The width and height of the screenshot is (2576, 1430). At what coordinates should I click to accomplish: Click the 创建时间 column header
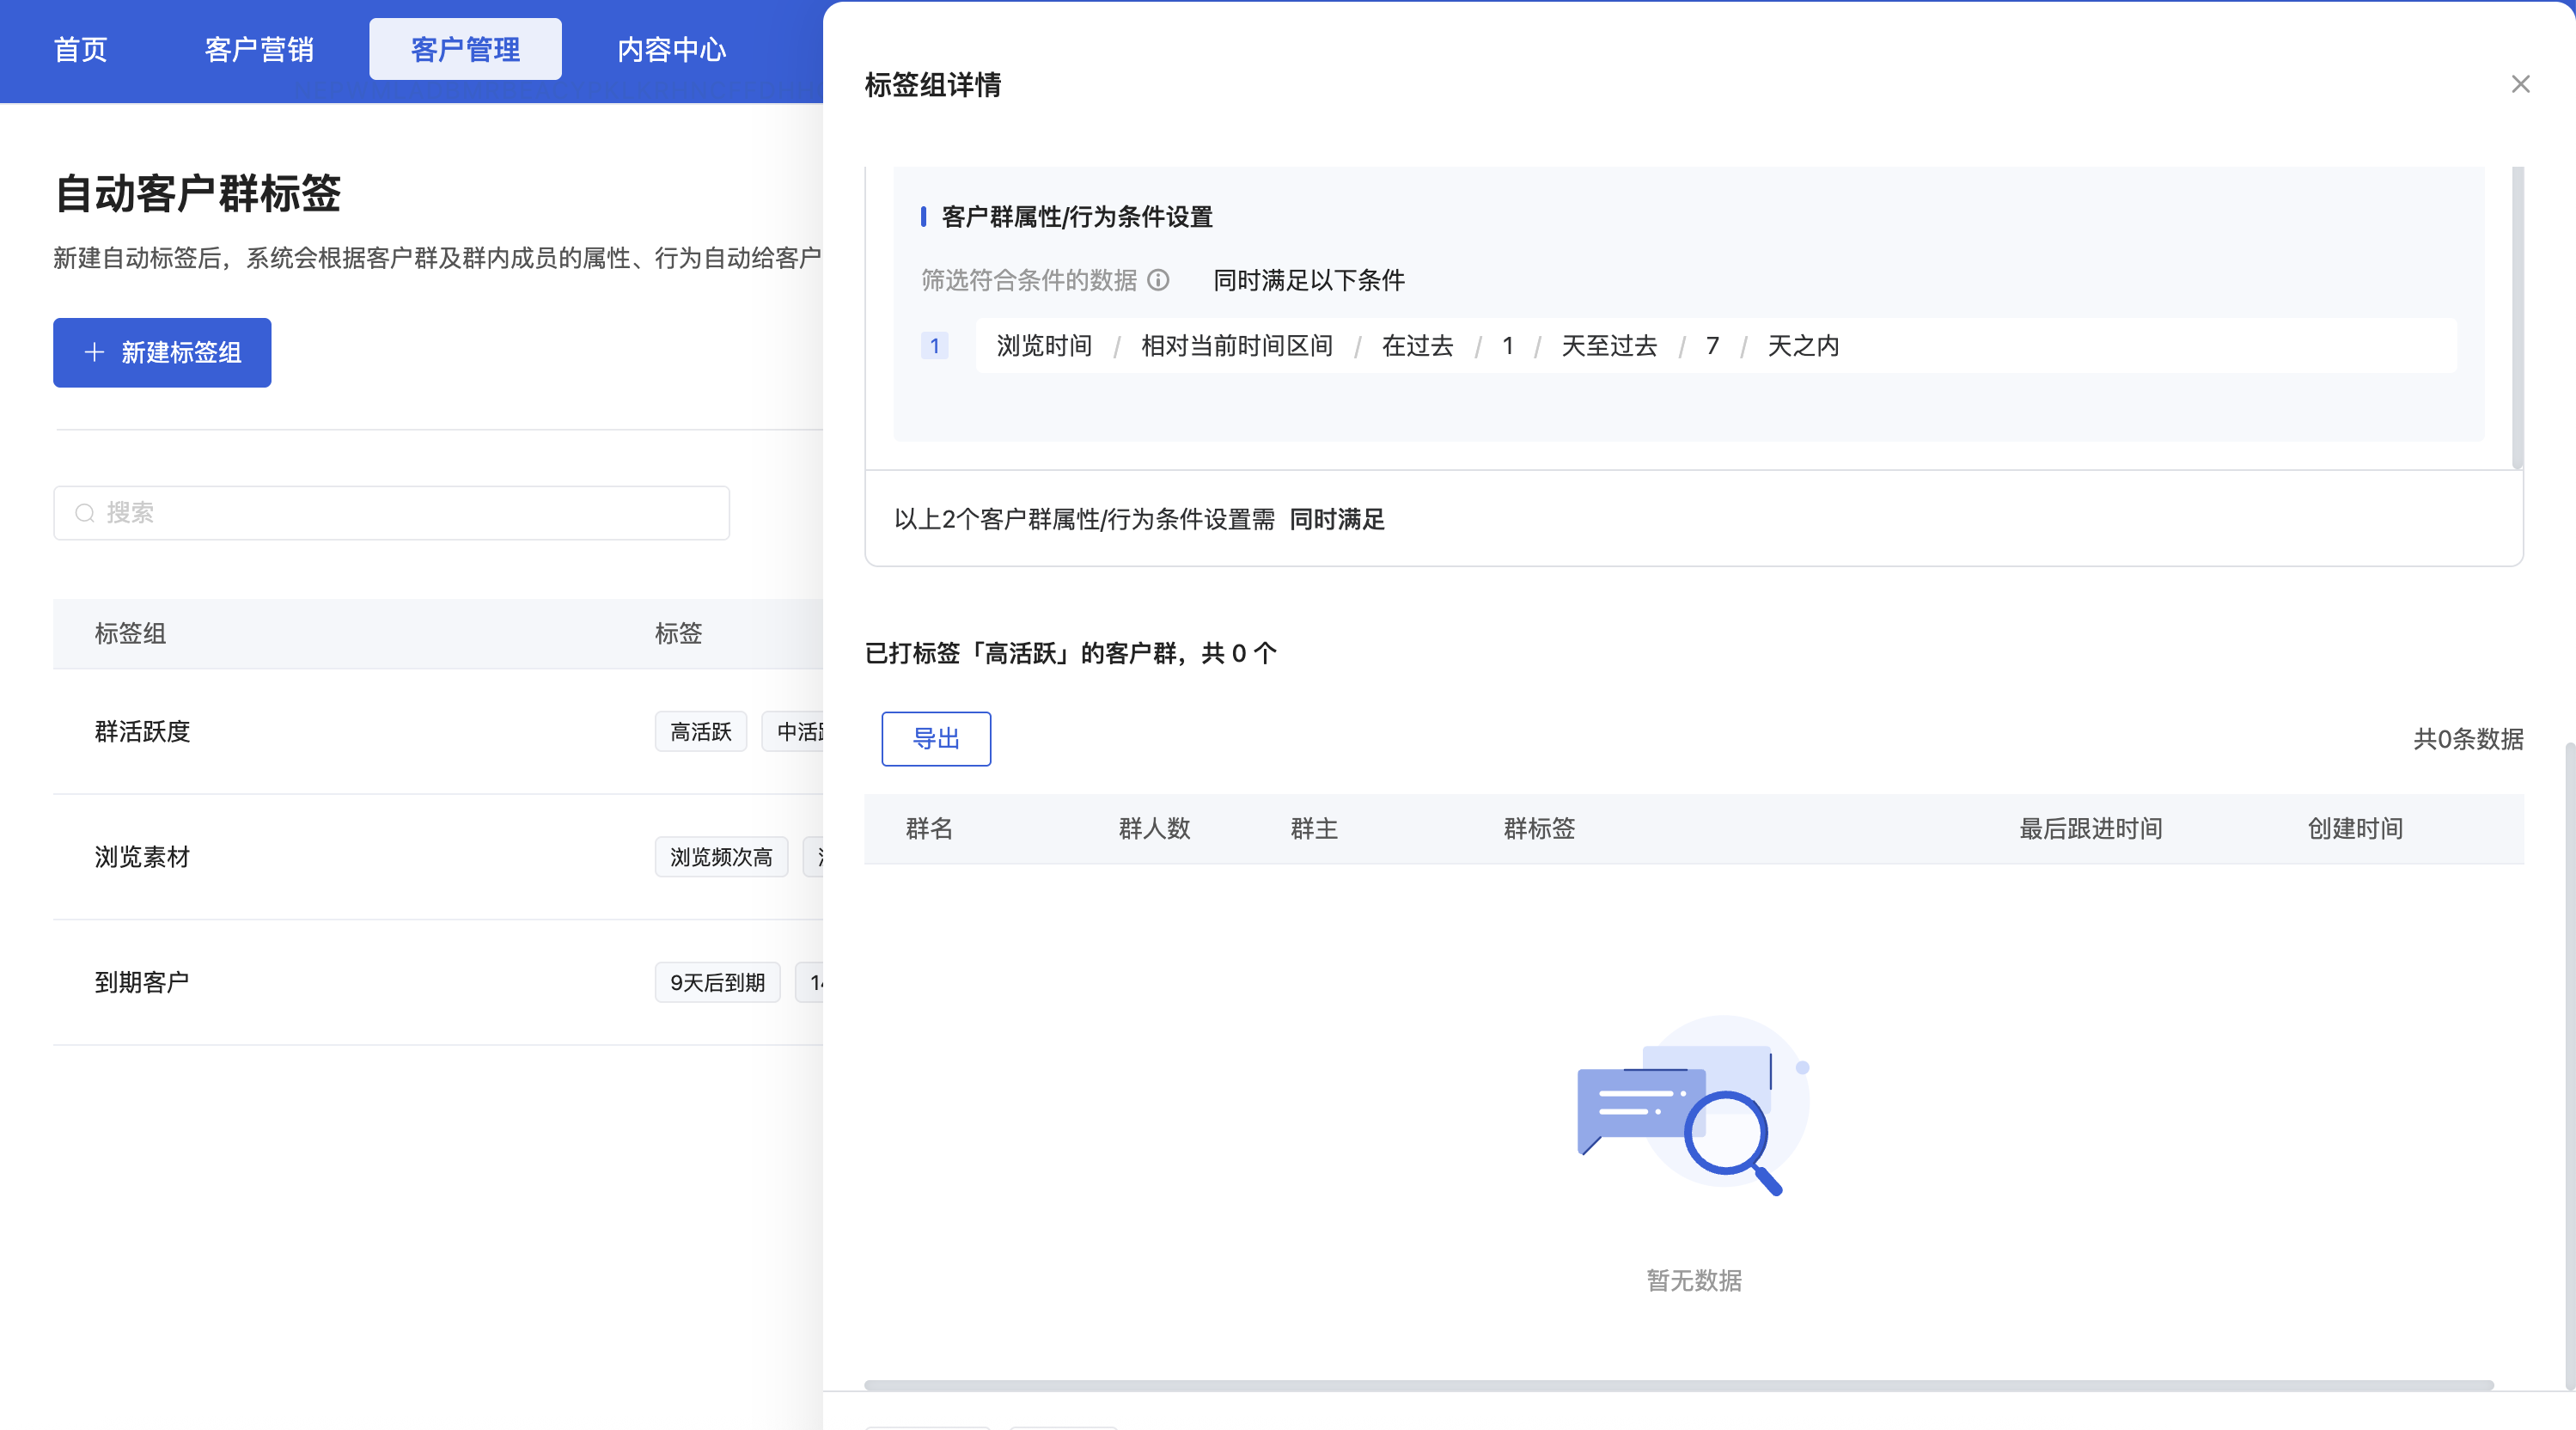pyautogui.click(x=2355, y=828)
